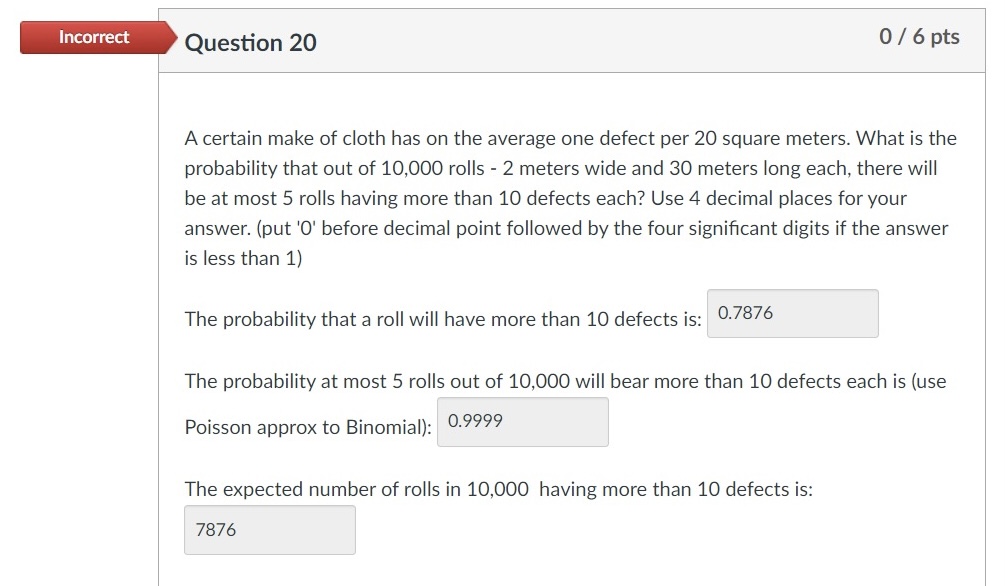Select the value 0.7876 in its field

pyautogui.click(x=743, y=312)
